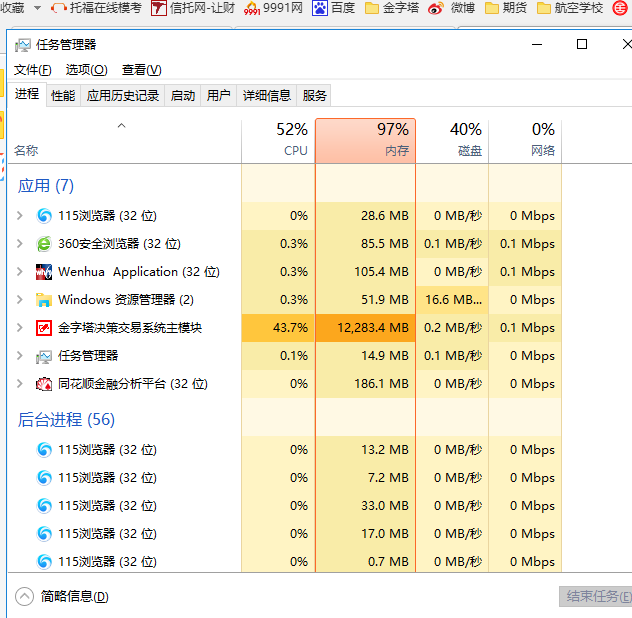Collapse details via 简略信息 arrow icon
The height and width of the screenshot is (618, 632).
coord(24,596)
